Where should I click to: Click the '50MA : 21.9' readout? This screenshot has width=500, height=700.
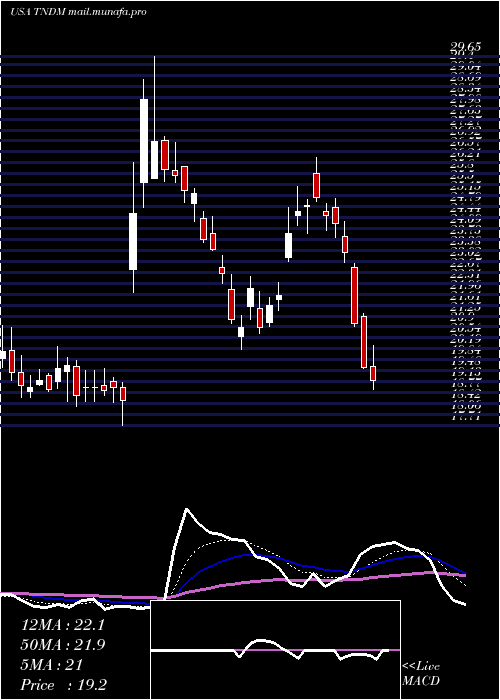(62, 645)
